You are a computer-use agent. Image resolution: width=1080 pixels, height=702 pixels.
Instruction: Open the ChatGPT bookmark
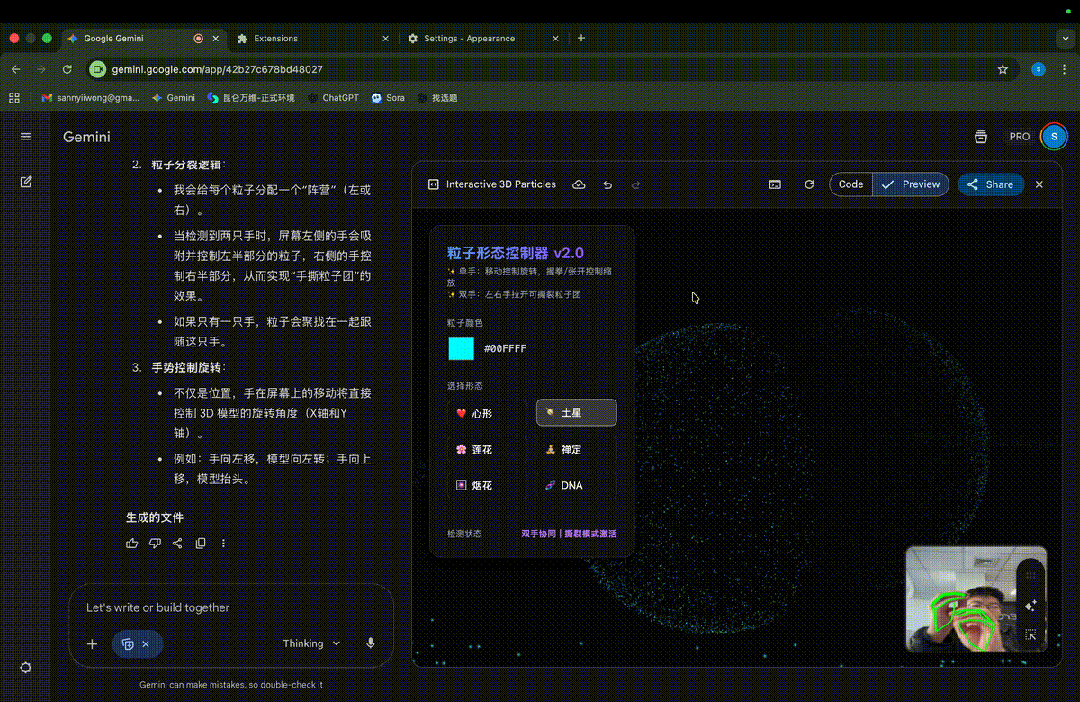pyautogui.click(x=333, y=98)
